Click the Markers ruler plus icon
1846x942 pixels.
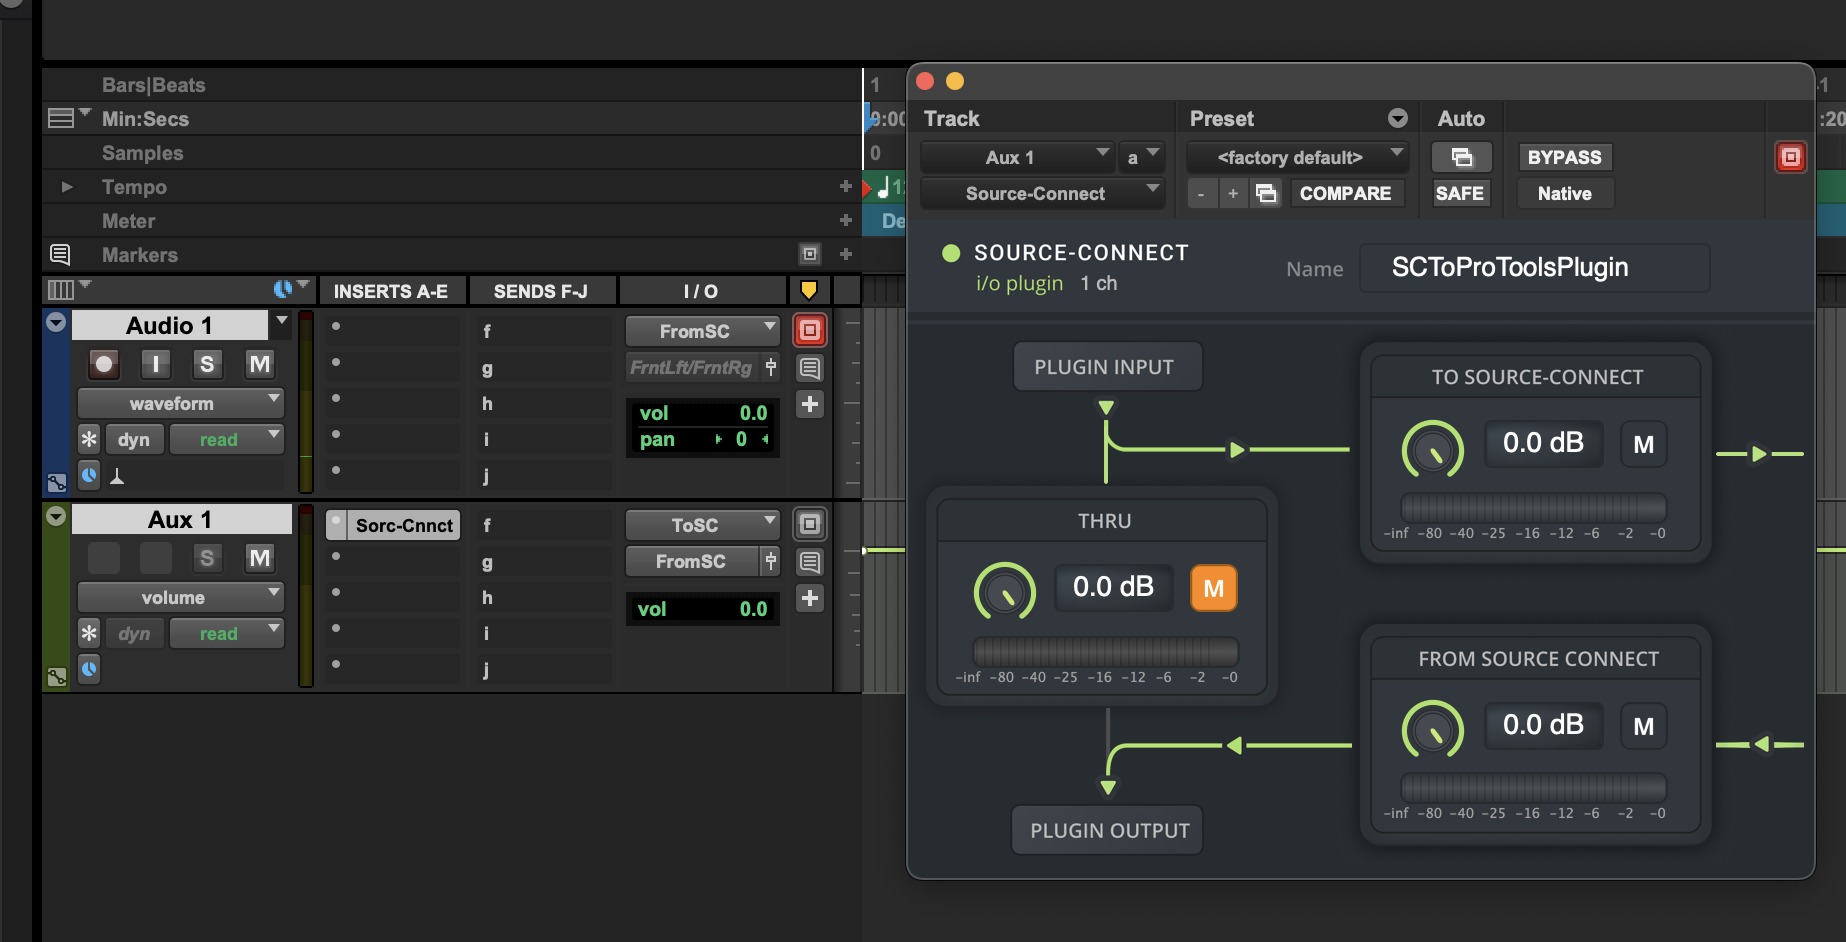[x=845, y=254]
